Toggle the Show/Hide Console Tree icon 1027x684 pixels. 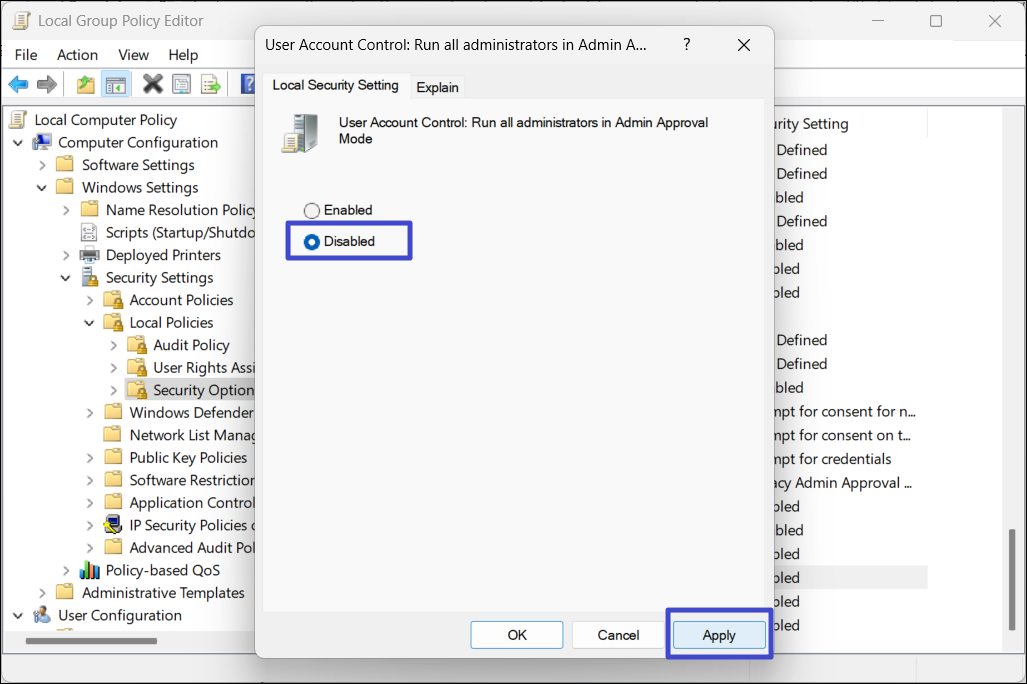pos(116,85)
